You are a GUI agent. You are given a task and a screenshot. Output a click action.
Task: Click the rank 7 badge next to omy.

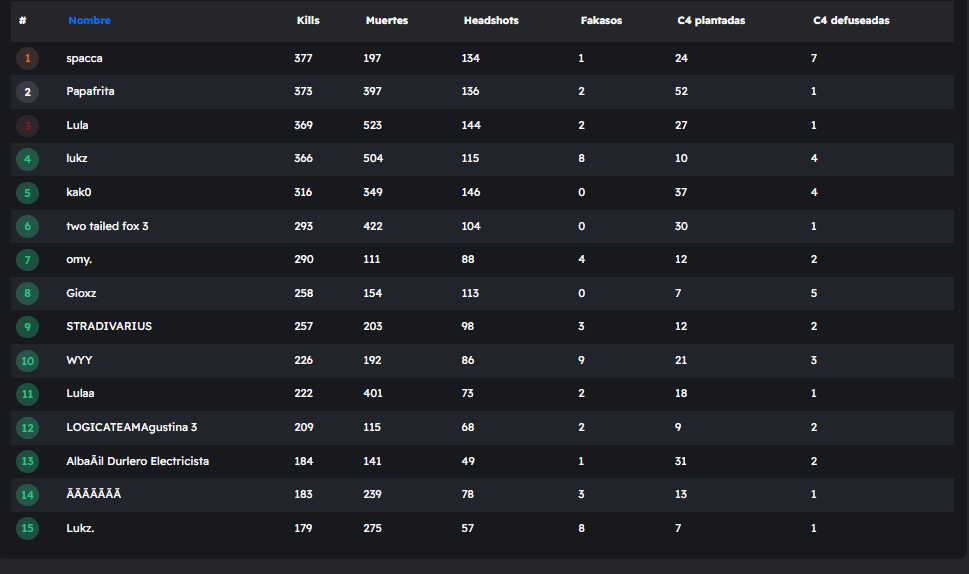point(27,260)
